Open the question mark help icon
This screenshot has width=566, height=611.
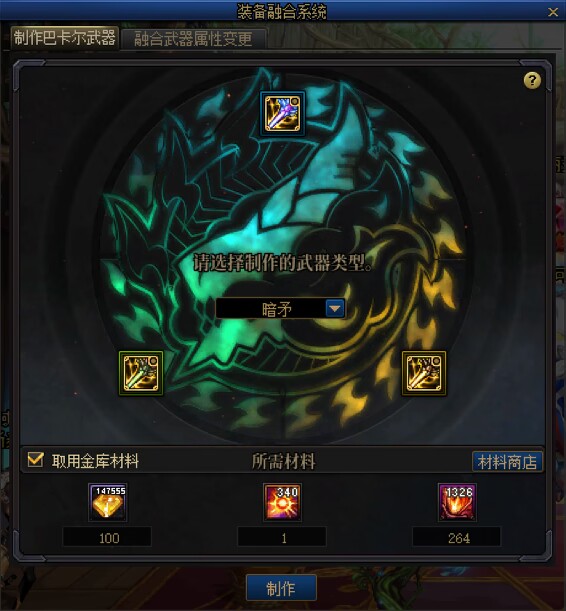[532, 81]
